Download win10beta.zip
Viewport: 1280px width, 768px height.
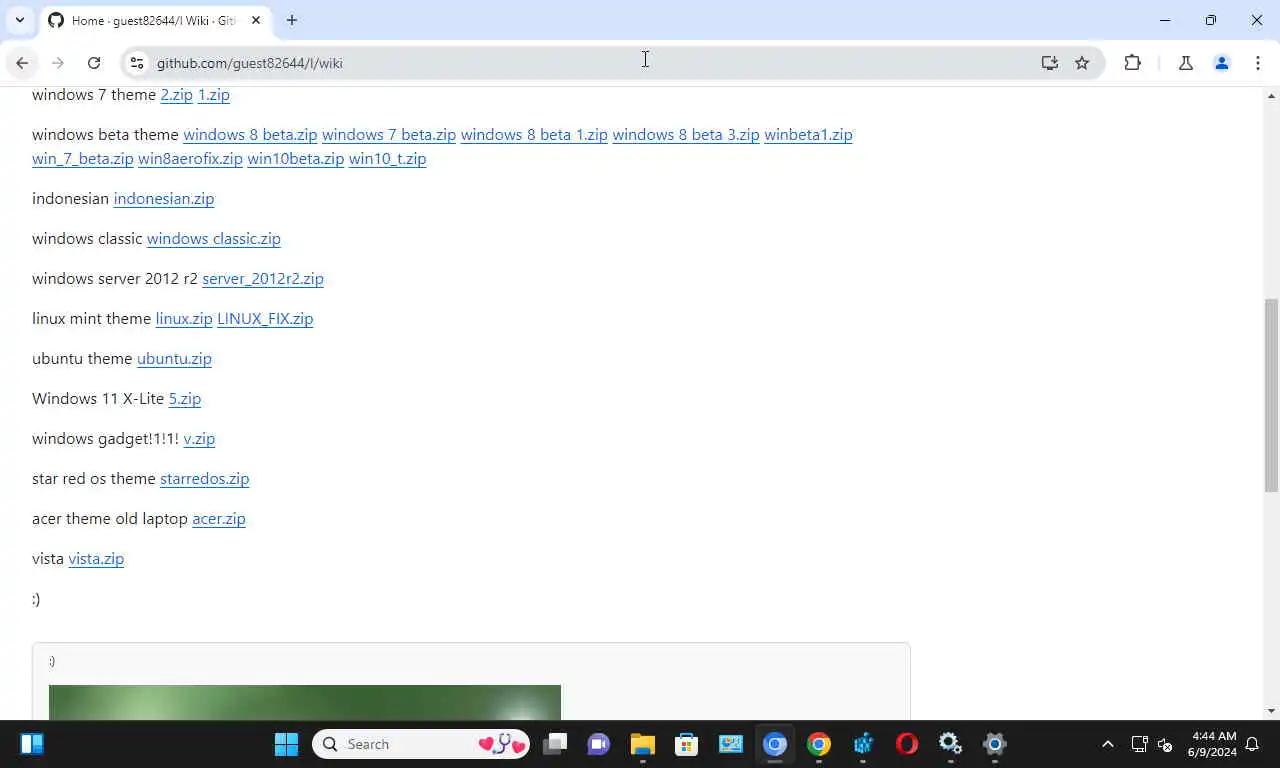point(296,159)
